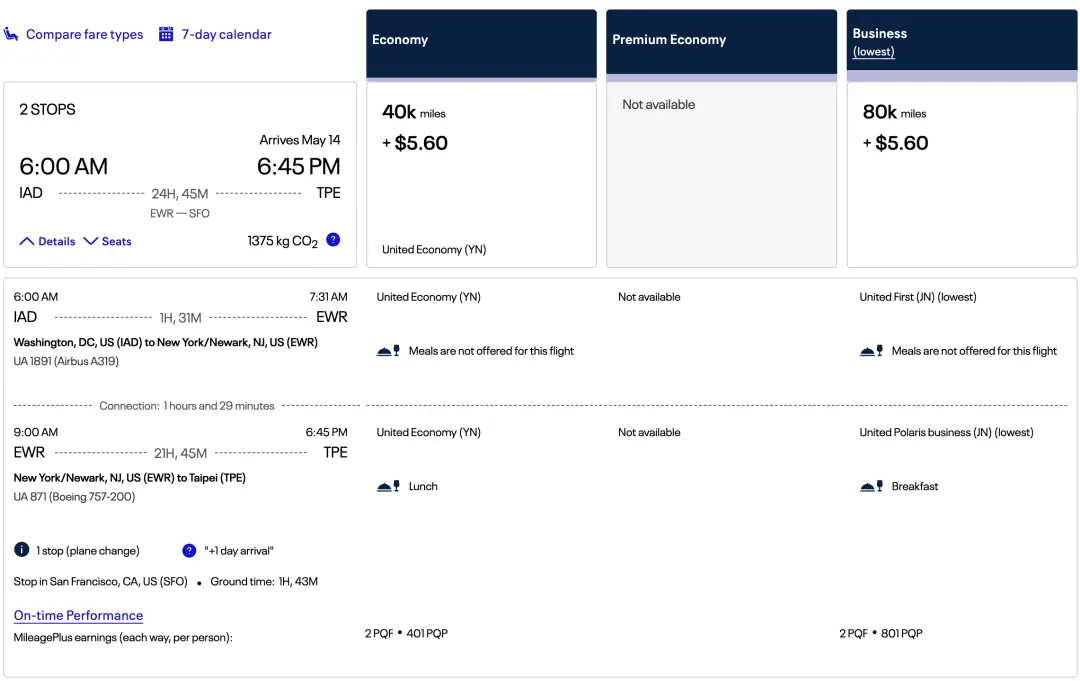View On-time Performance details
Screen dimensions: 1080x681
[78, 615]
